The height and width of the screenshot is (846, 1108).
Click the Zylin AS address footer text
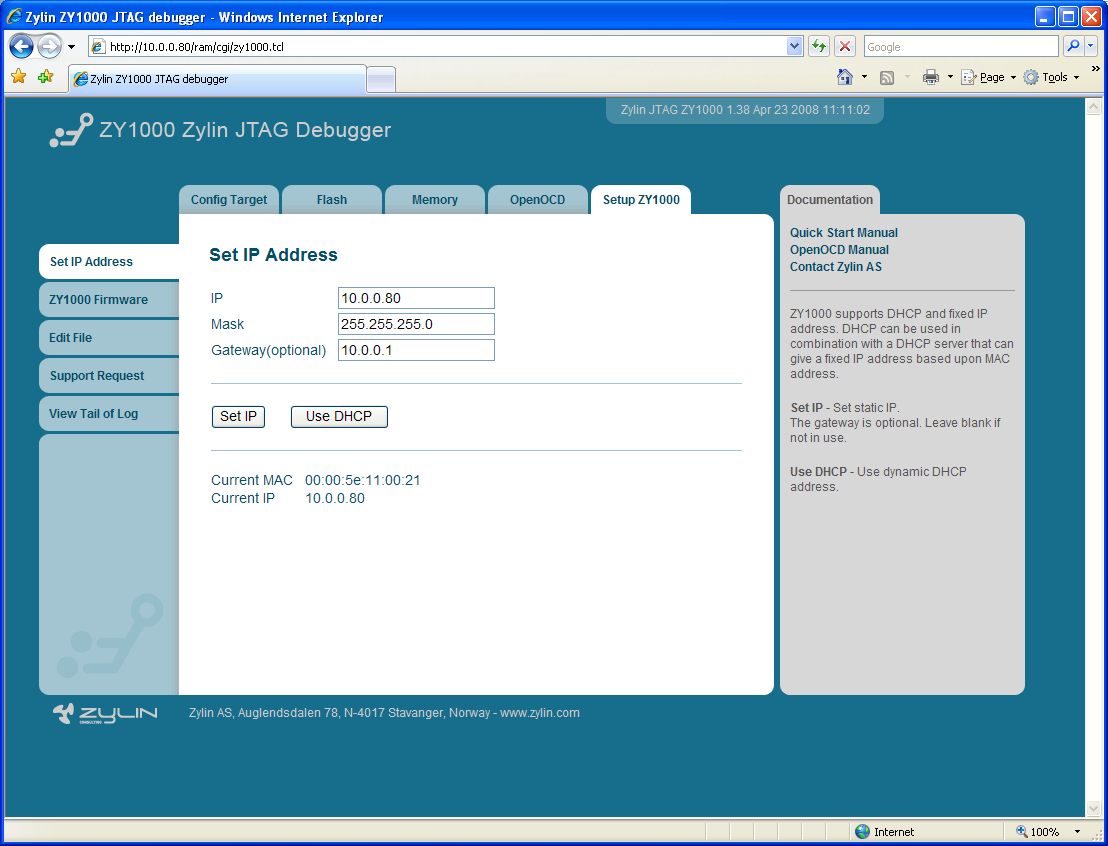[x=384, y=713]
